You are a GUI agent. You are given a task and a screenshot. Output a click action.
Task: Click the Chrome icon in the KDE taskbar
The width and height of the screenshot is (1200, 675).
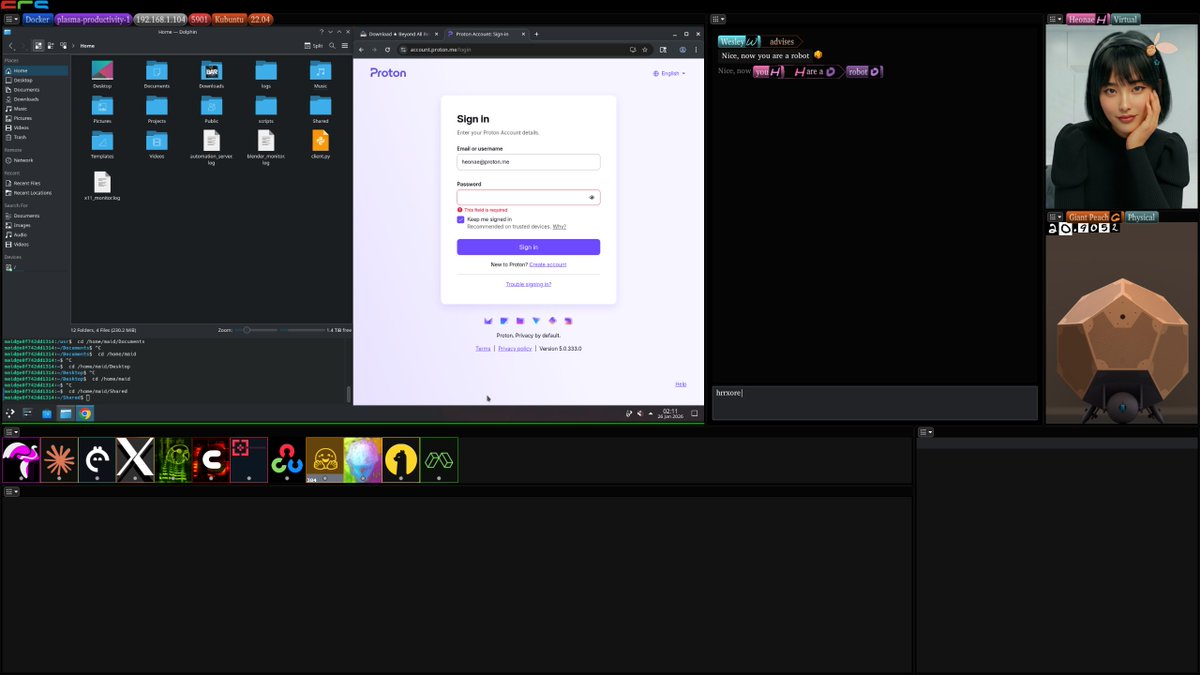point(85,413)
